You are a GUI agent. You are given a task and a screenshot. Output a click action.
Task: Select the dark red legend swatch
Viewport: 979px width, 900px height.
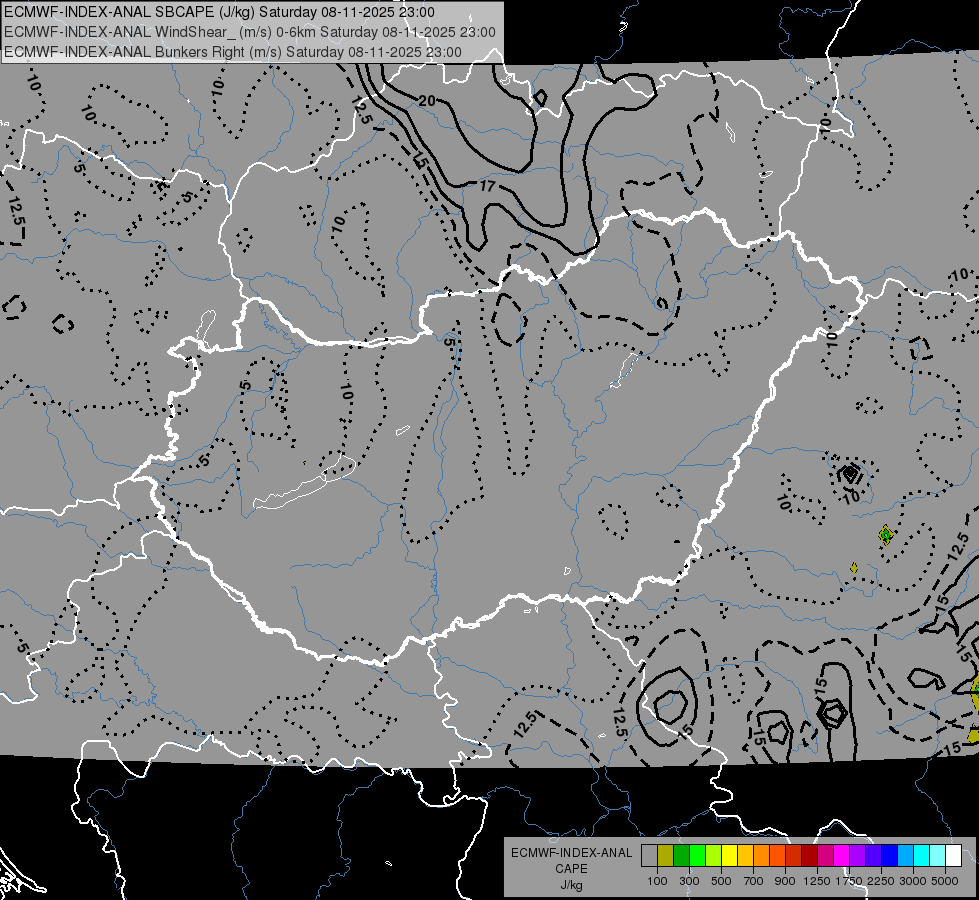[x=810, y=855]
